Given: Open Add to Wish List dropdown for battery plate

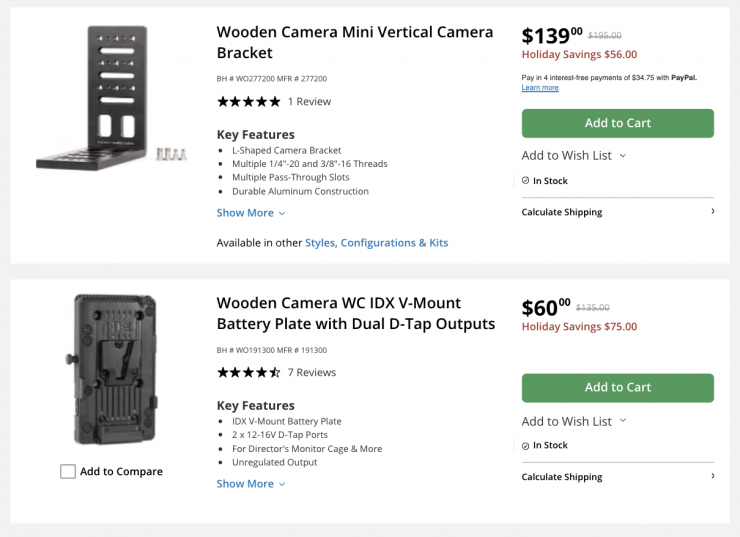Looking at the screenshot, I should pos(574,421).
